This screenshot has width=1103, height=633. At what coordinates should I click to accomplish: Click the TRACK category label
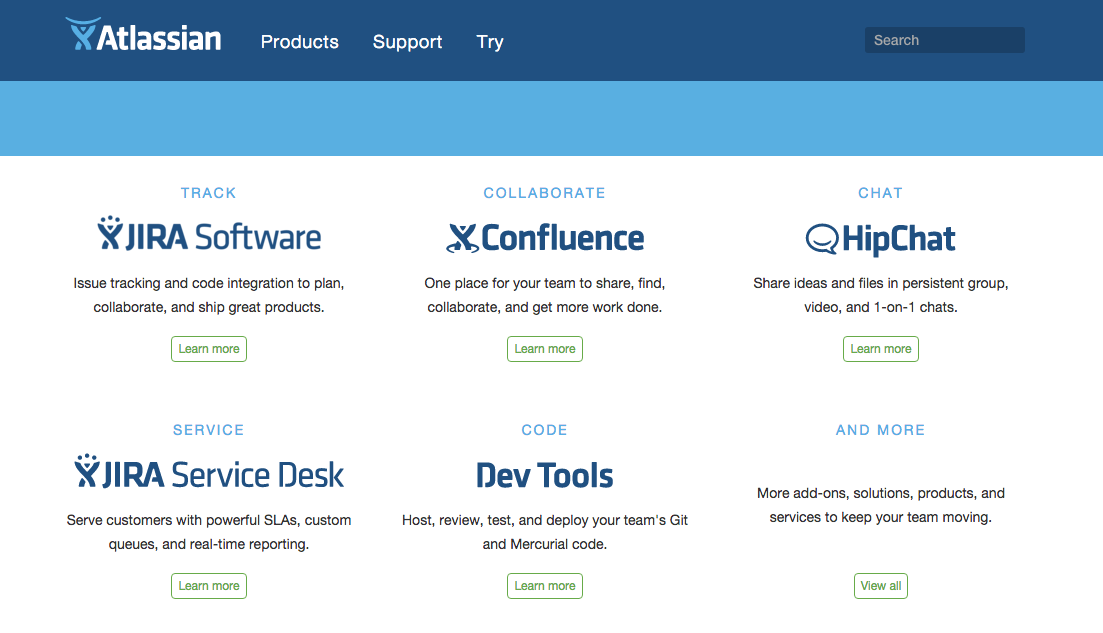click(x=208, y=193)
